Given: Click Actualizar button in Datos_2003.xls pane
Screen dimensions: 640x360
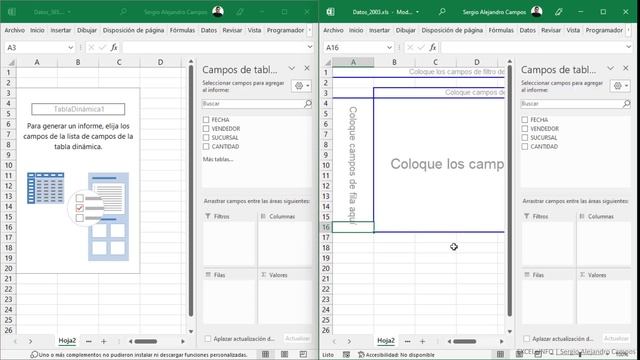Looking at the screenshot, I should 616,338.
